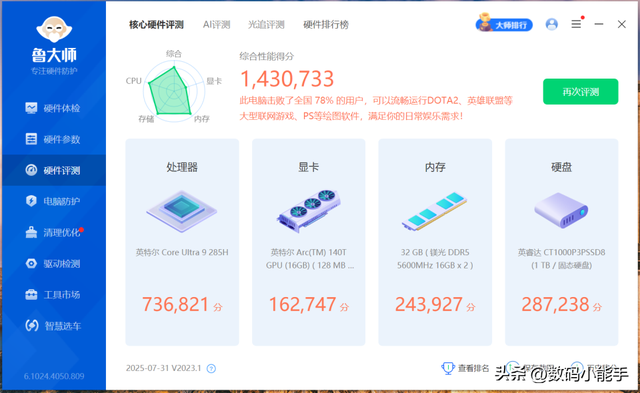The width and height of the screenshot is (640, 393).
Task: Open 清理优化 in the sidebar
Action: pyautogui.click(x=53, y=232)
